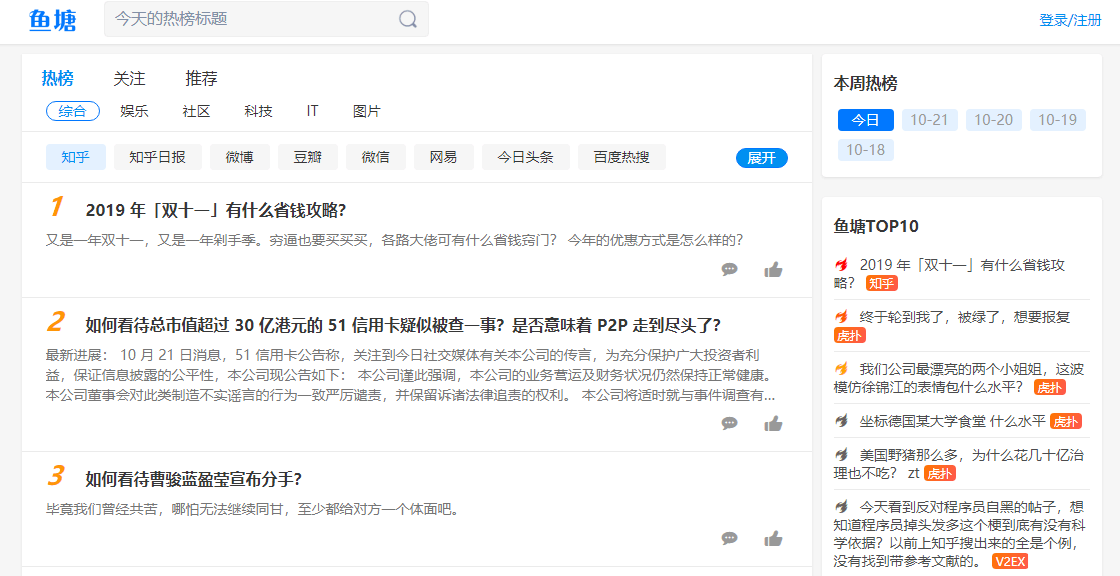1120x576 pixels.
Task: Open the 推荐 tab
Action: (x=201, y=78)
